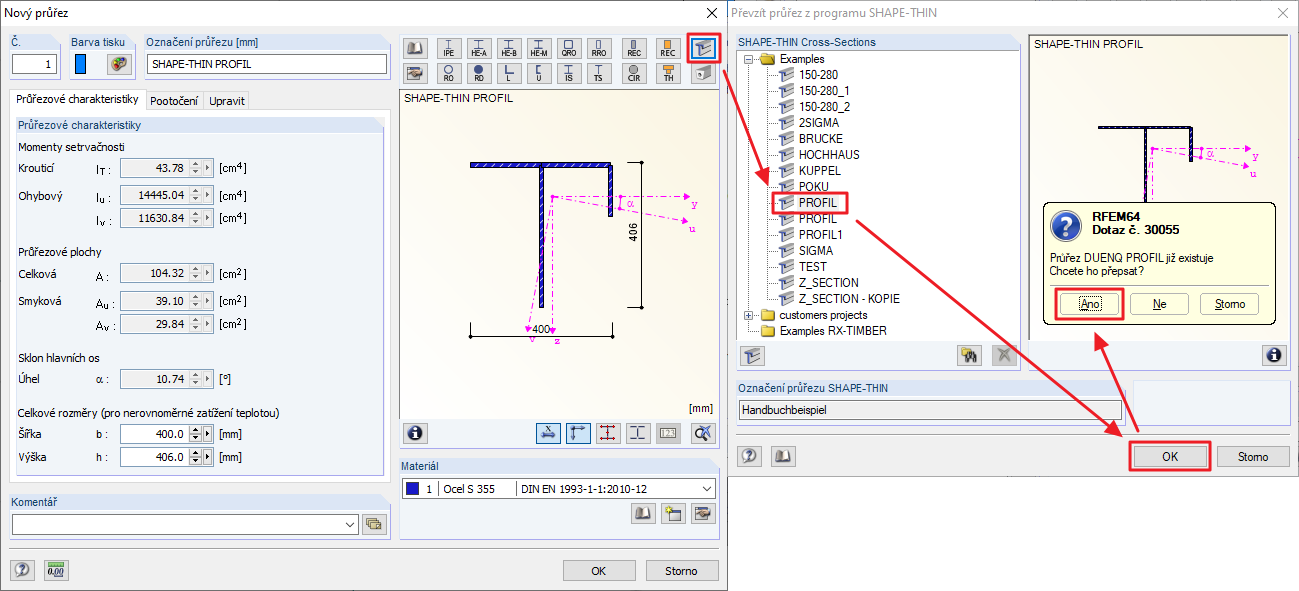Open units and decimals icon at bottom left
This screenshot has width=1299, height=591.
[55, 571]
